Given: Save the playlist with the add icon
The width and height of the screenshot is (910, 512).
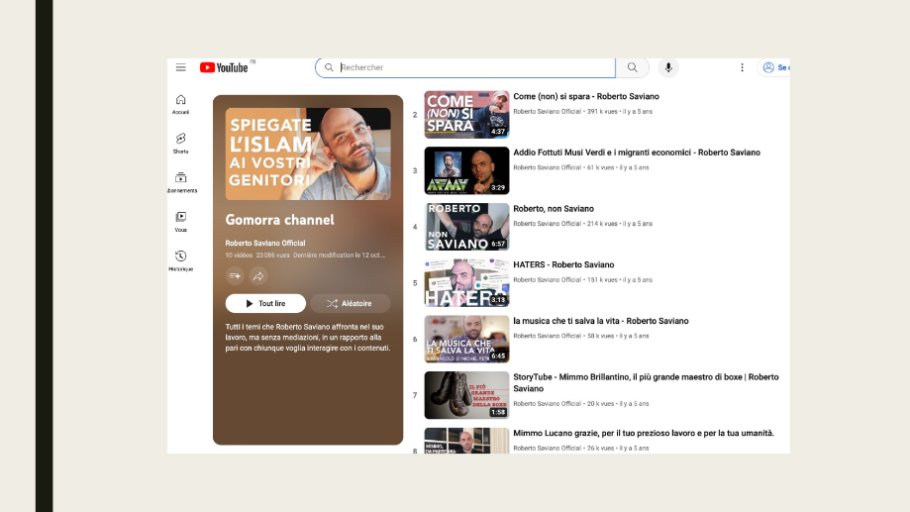Looking at the screenshot, I should [x=234, y=276].
